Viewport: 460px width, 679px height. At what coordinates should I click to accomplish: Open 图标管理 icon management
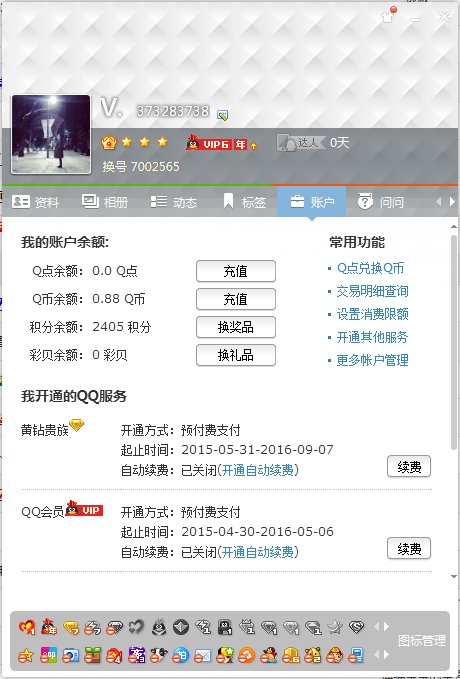(421, 640)
